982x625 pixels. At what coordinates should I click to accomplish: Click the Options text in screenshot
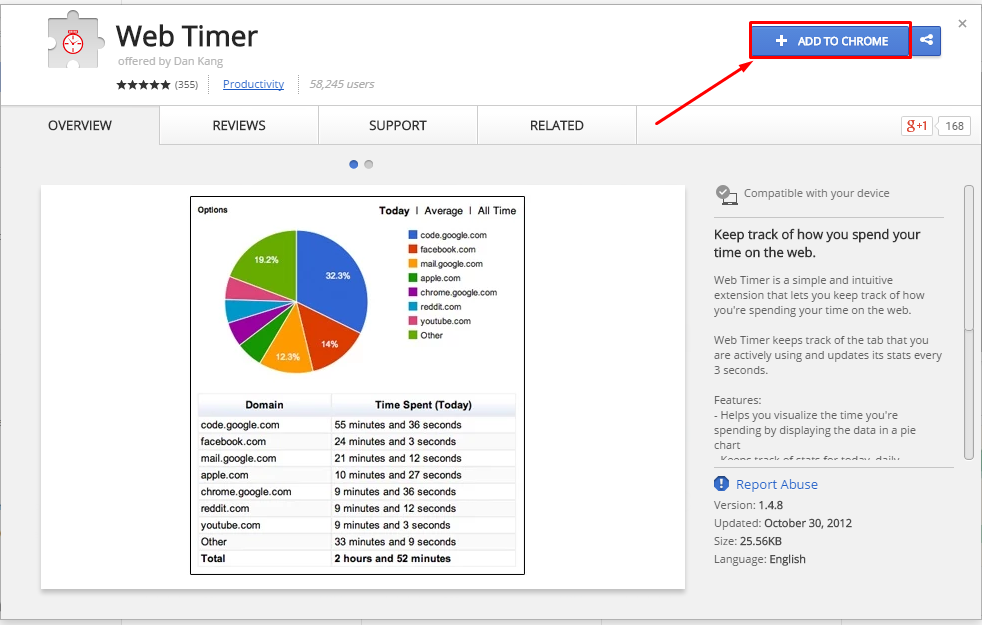click(213, 210)
